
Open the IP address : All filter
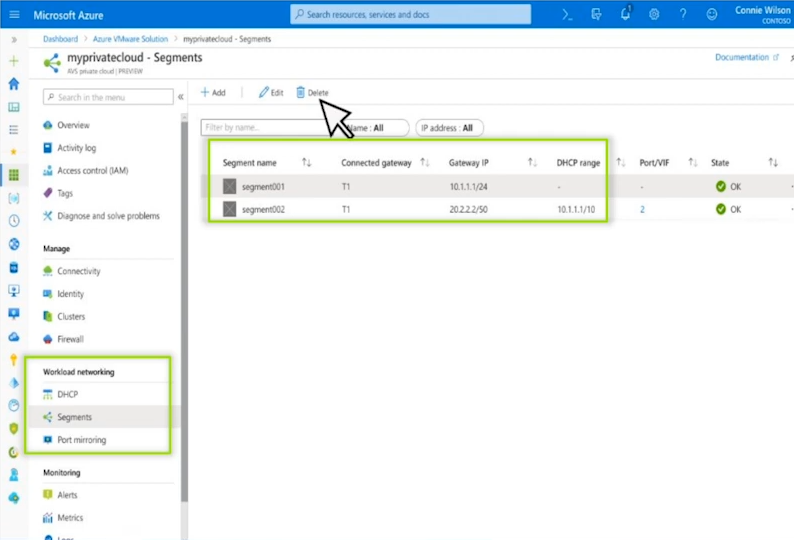[x=449, y=128]
